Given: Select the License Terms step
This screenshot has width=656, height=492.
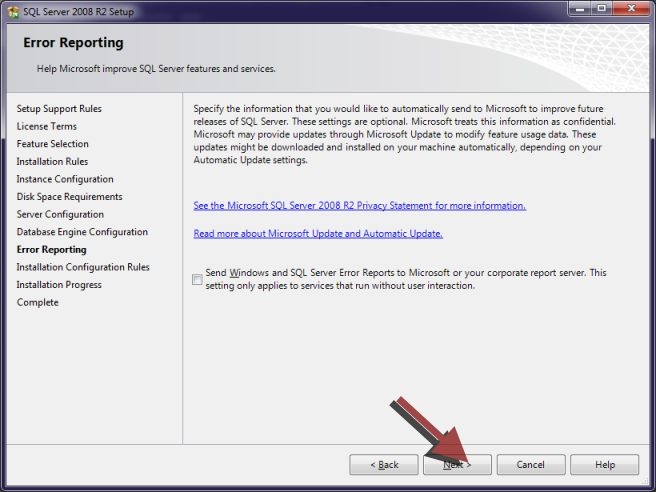Looking at the screenshot, I should tap(47, 126).
